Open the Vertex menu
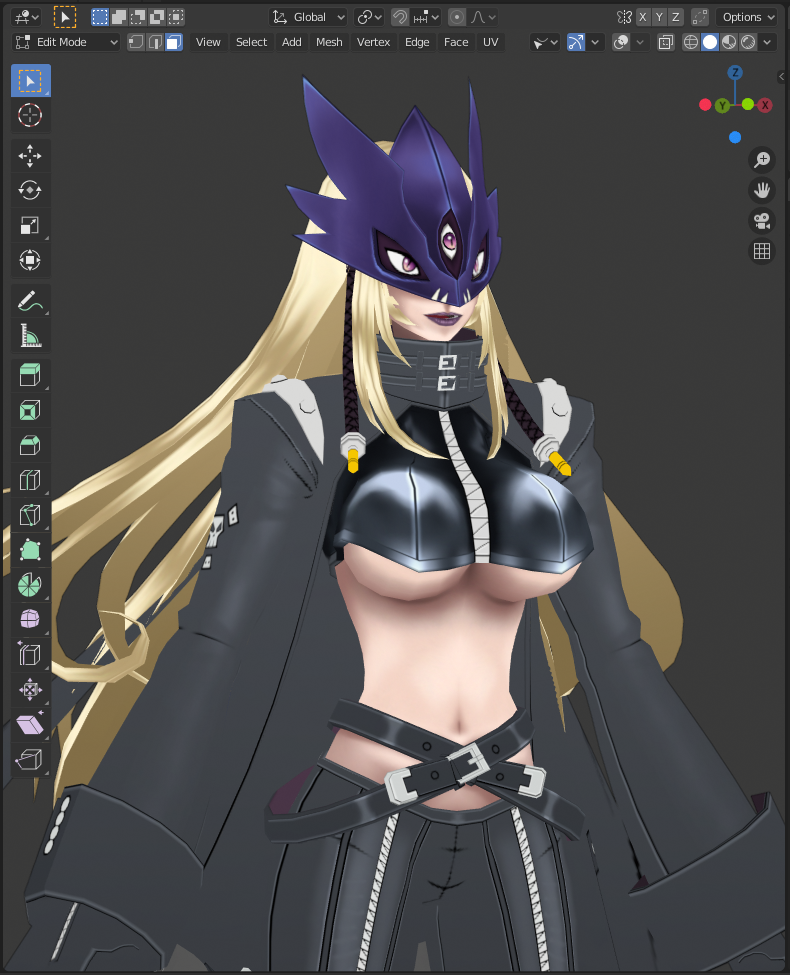 click(373, 42)
